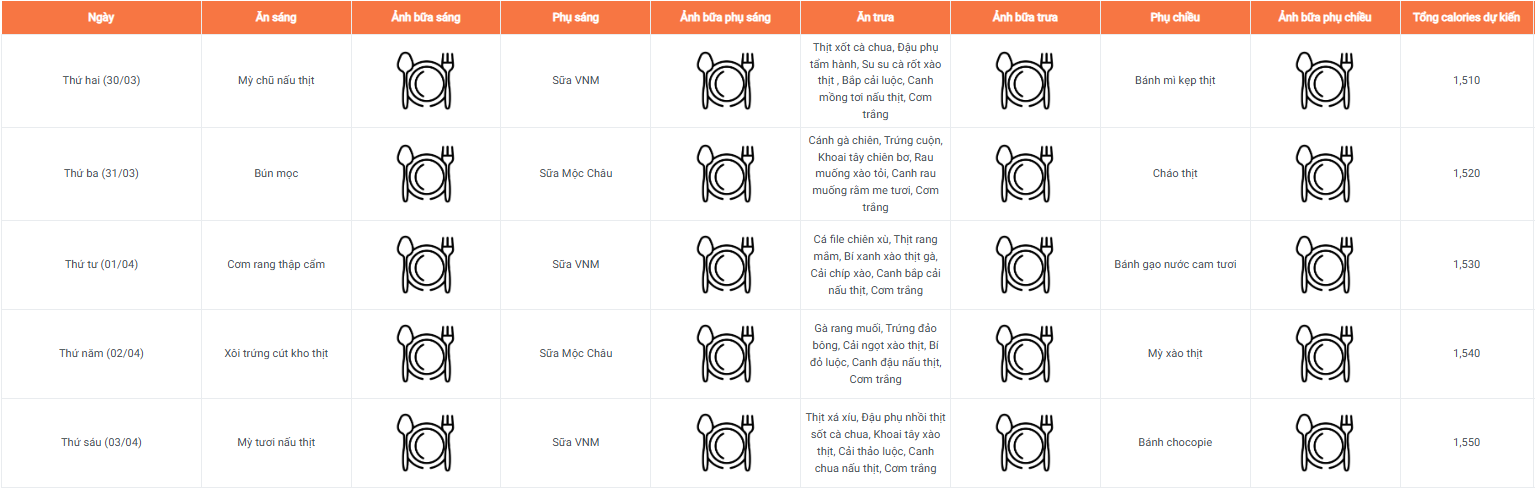Open Wednesday's morning snack photo icon

(725, 265)
